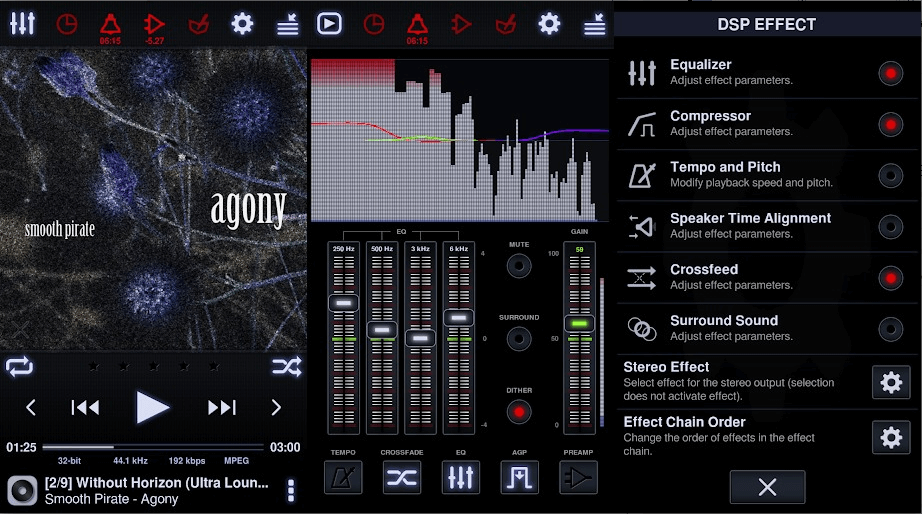This screenshot has width=922, height=514.
Task: Click the red alarm bell 06:15 in EQ screen
Action: click(x=417, y=28)
